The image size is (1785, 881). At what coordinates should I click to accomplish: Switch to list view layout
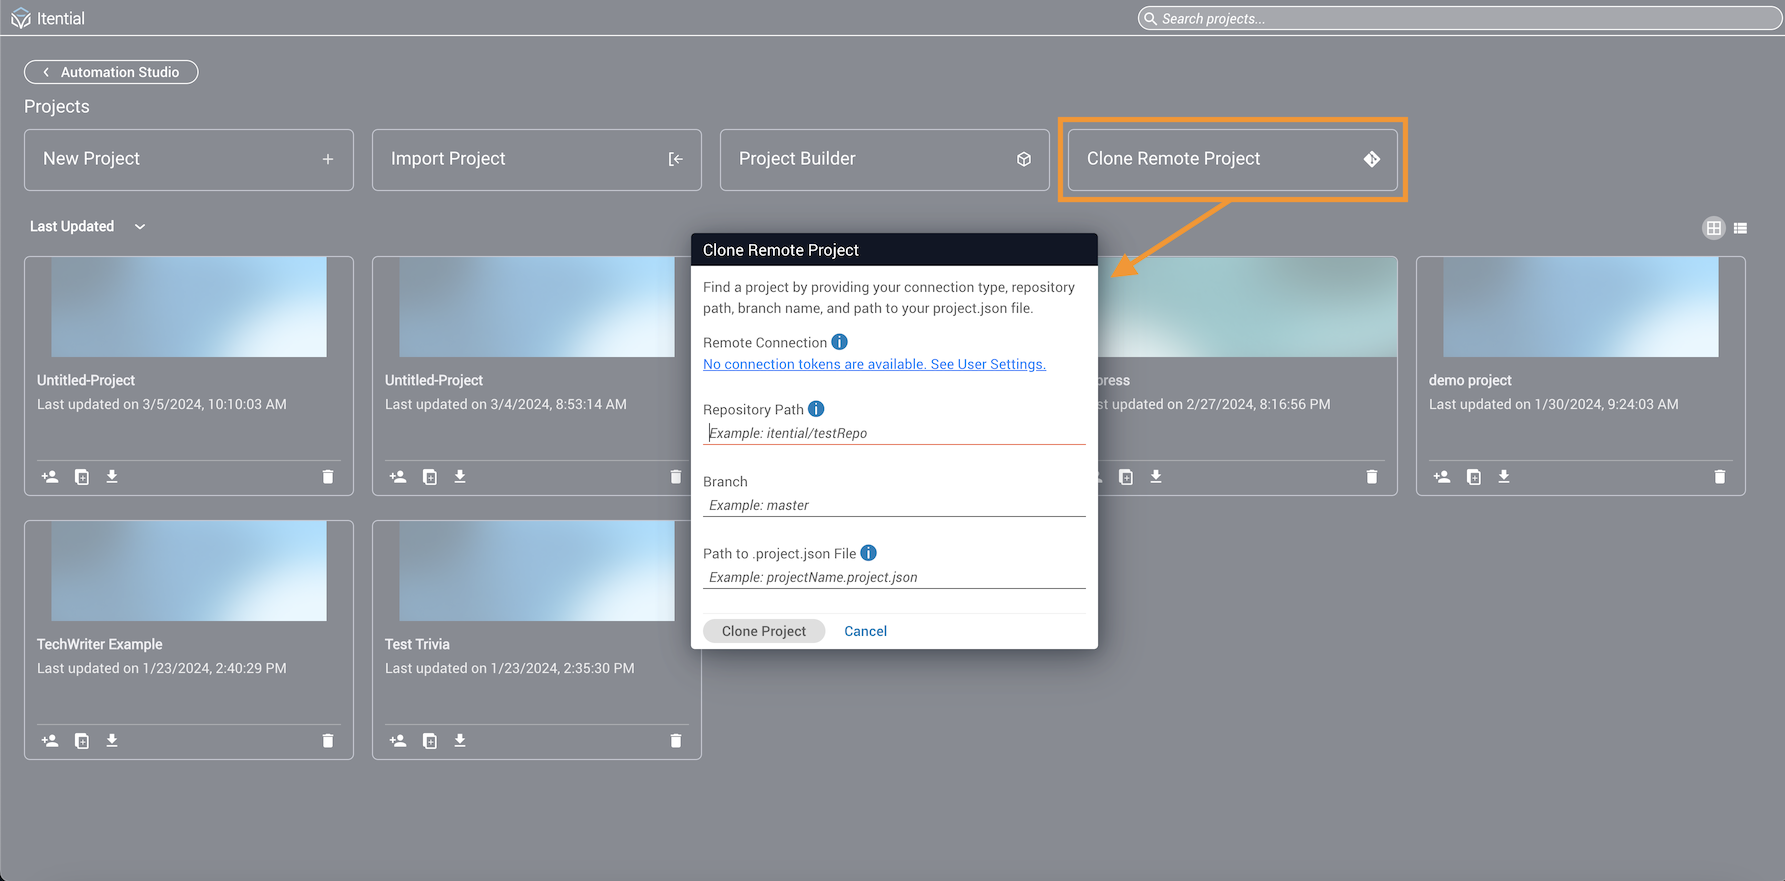tap(1740, 228)
